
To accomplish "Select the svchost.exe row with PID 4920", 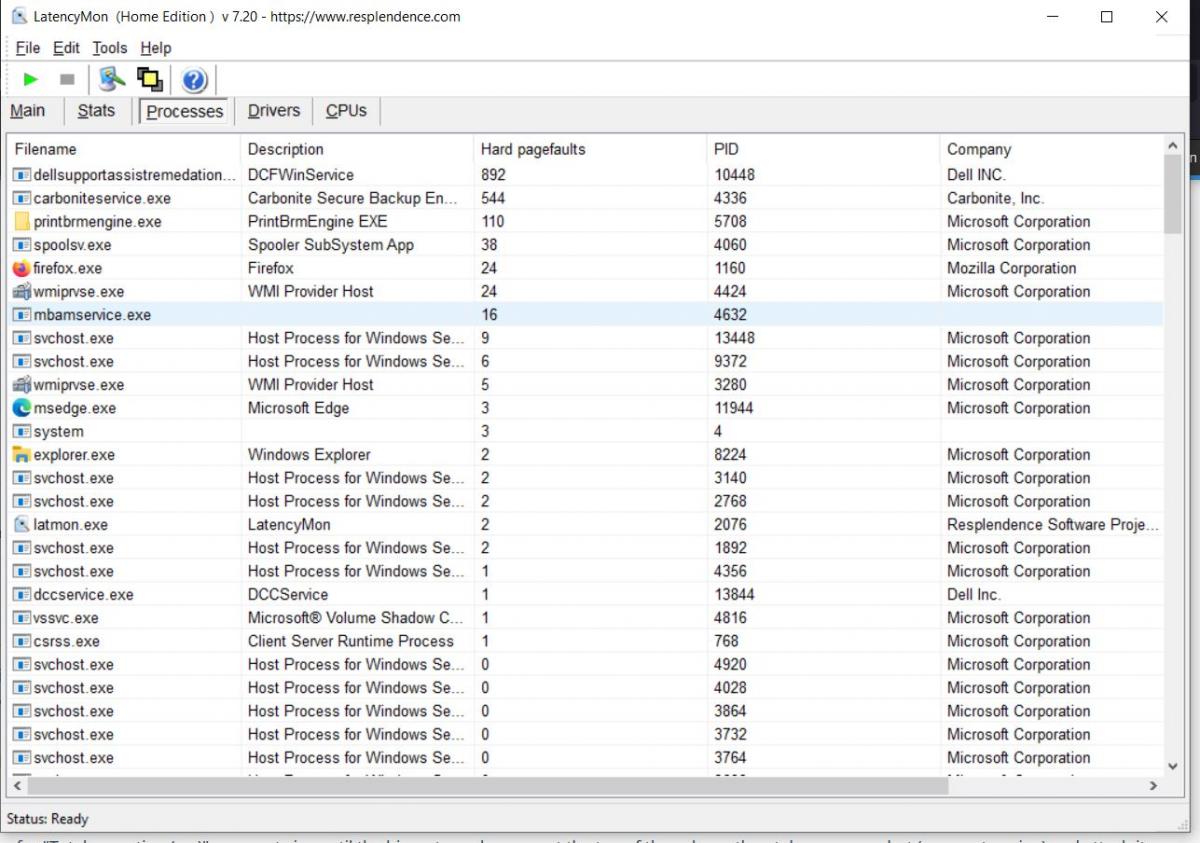I will (586, 665).
